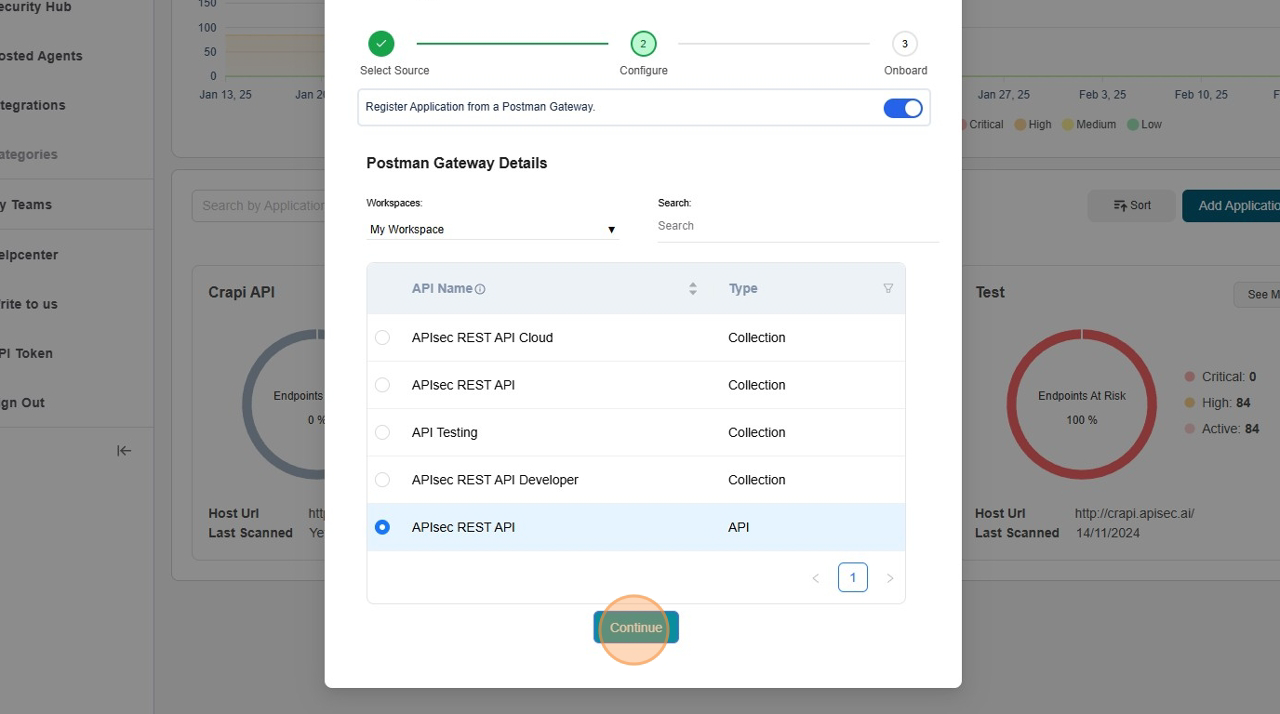This screenshot has width=1280, height=714.
Task: Select the APIsec REST API Cloud radio button
Action: pyautogui.click(x=382, y=338)
